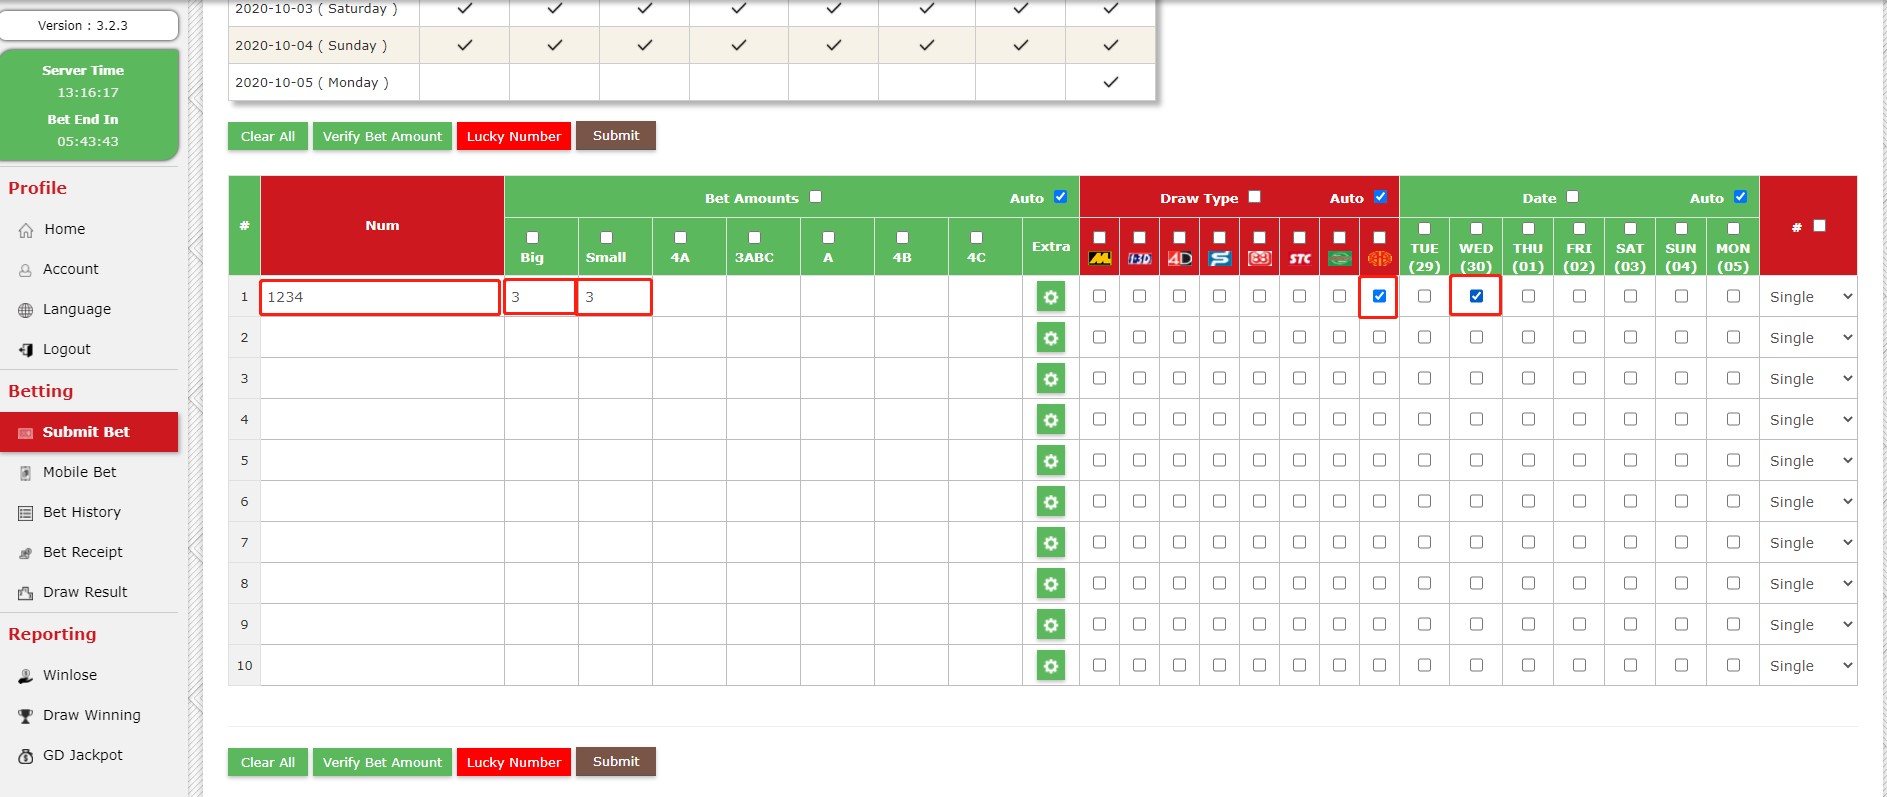This screenshot has width=1887, height=797.
Task: Click the green gear Extra icon in row 1
Action: point(1050,297)
